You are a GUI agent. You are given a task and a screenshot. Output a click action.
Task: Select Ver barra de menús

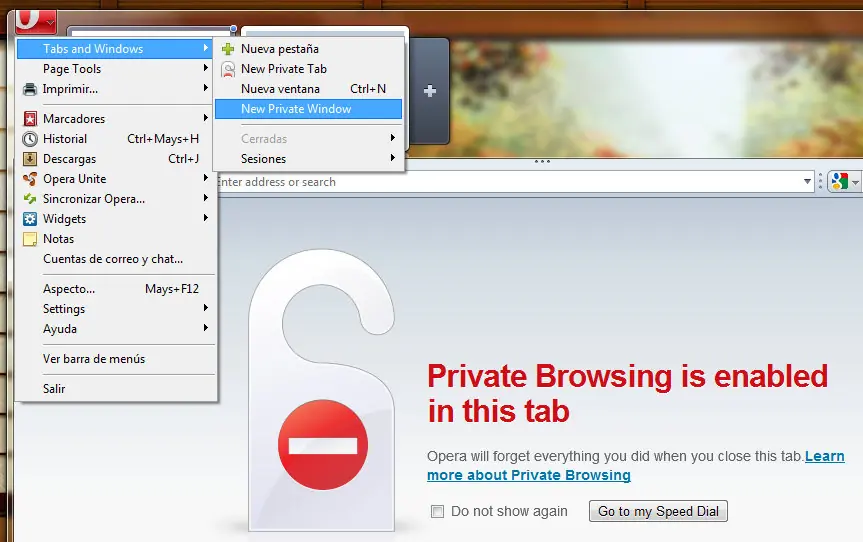tap(116, 359)
